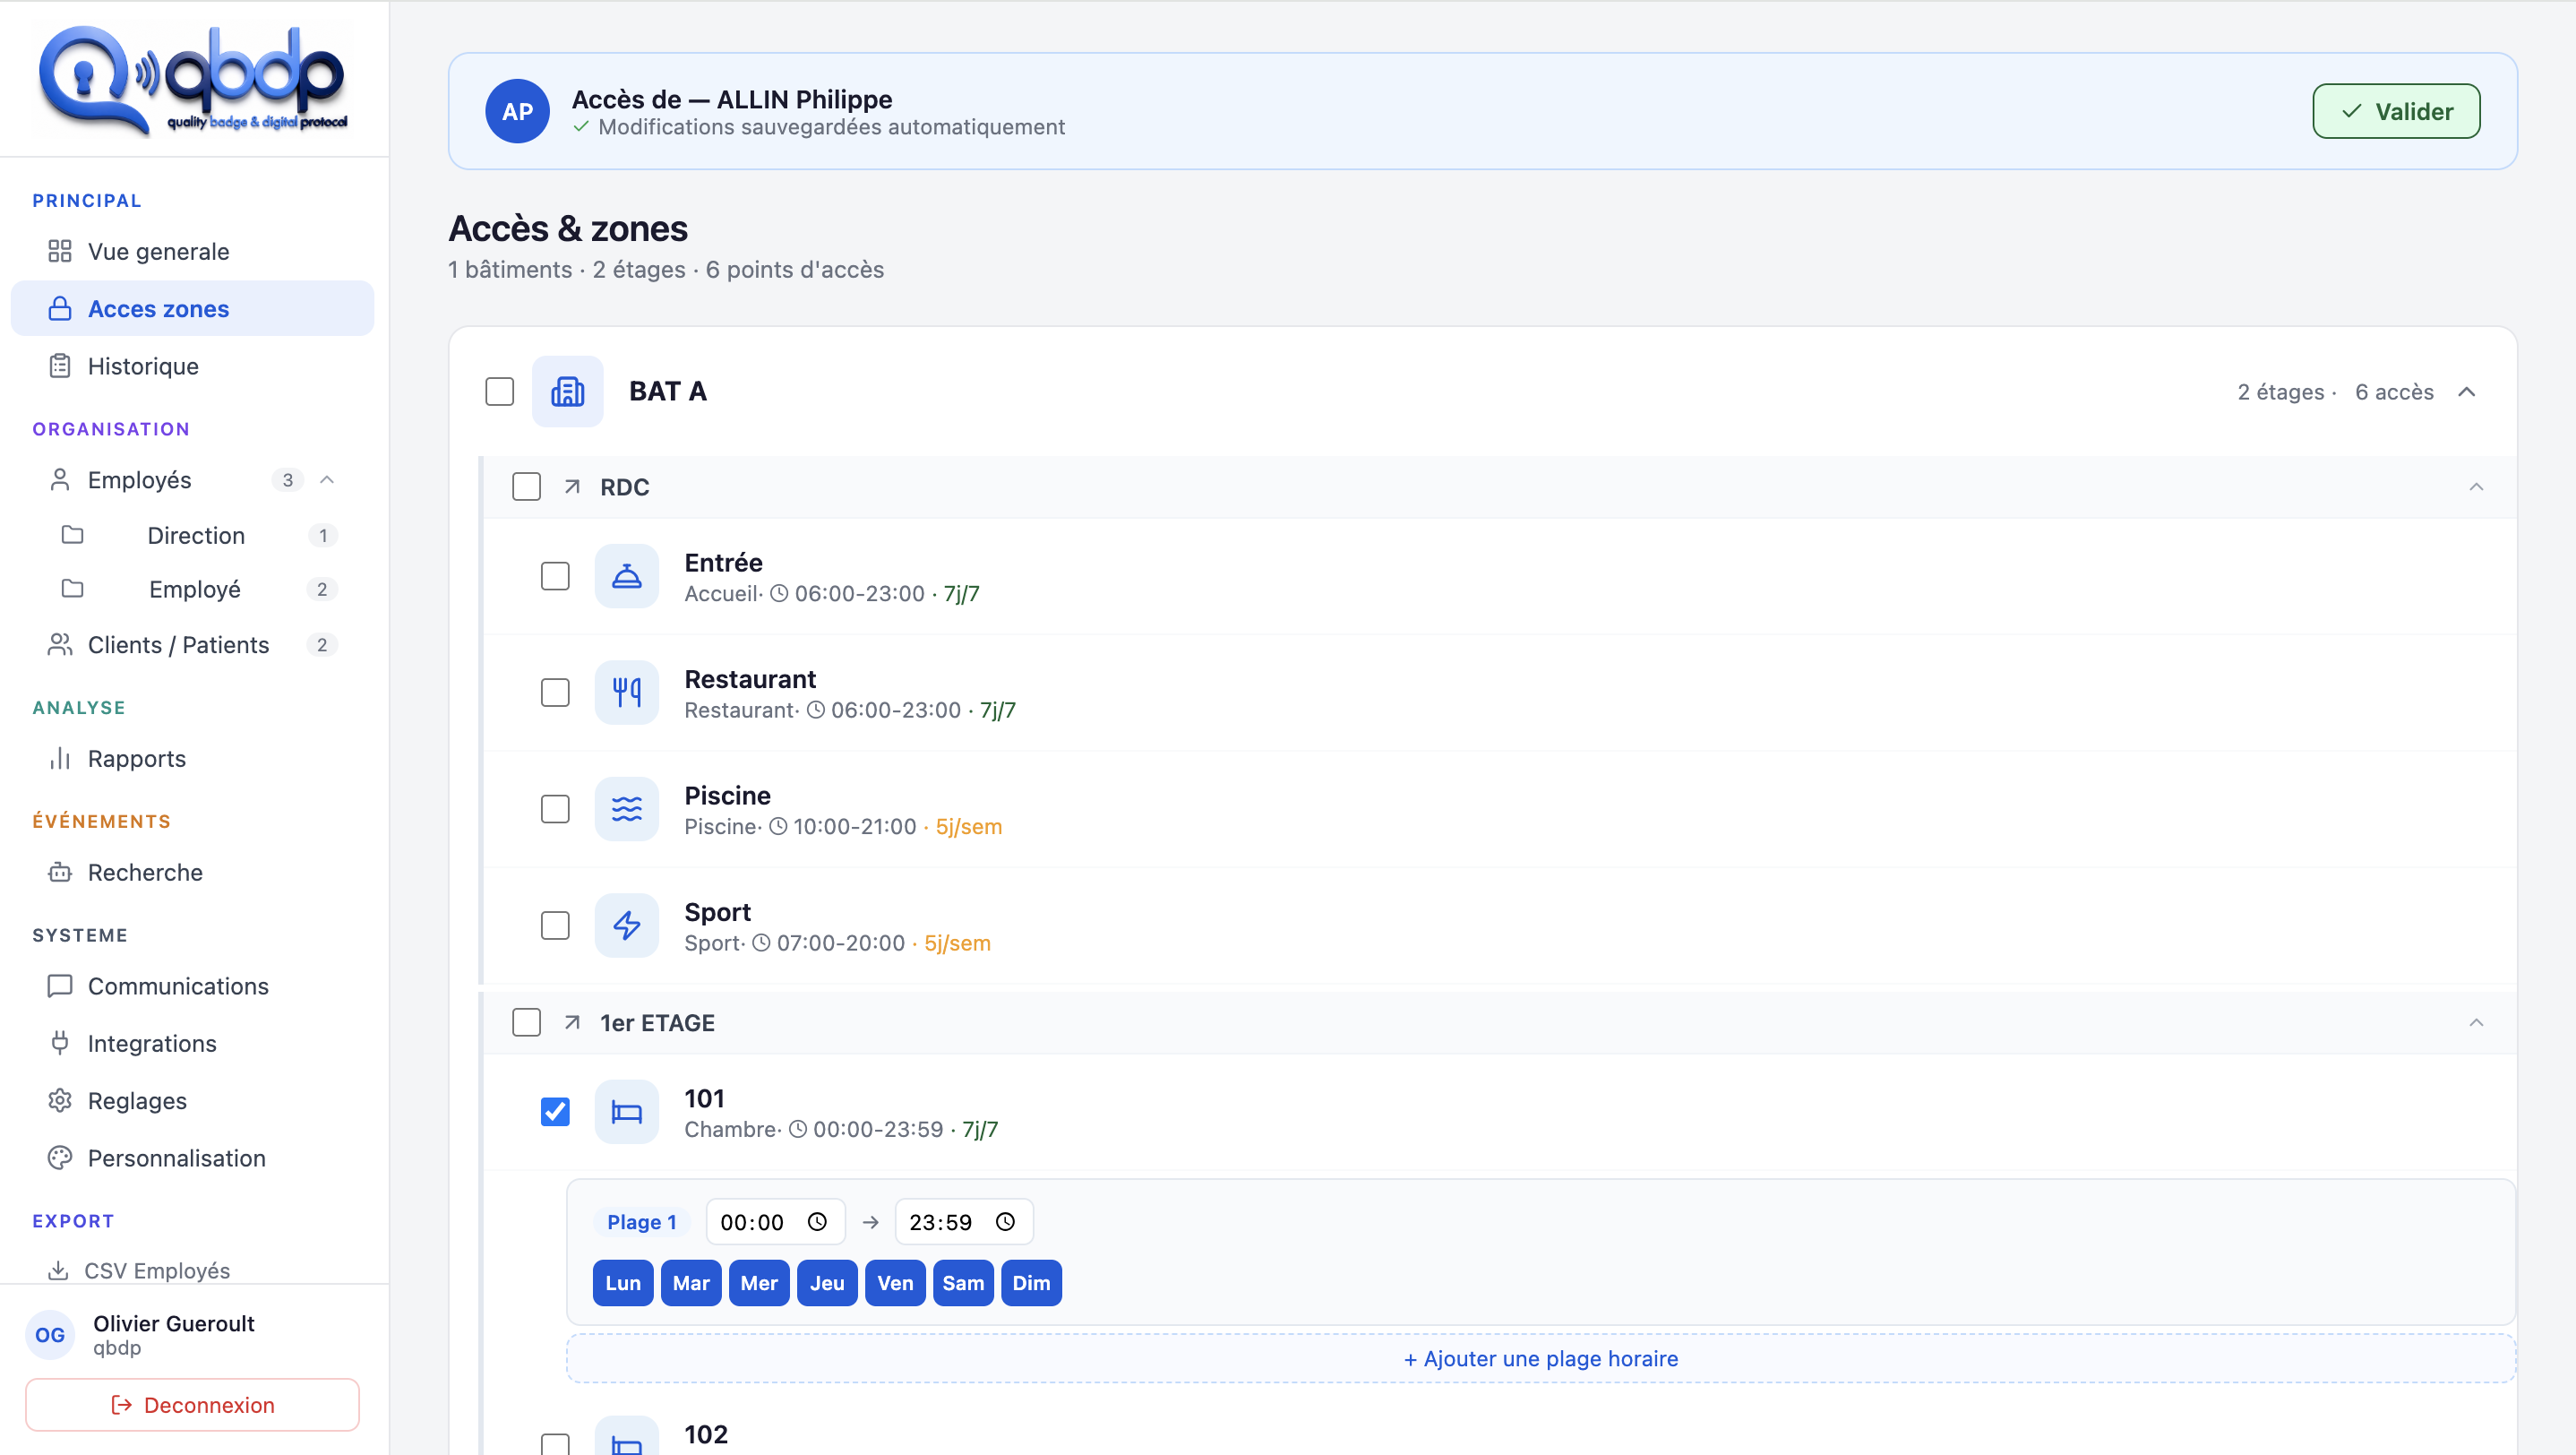Click the Entrée reception bell icon
This screenshot has width=2576, height=1455.
(627, 576)
